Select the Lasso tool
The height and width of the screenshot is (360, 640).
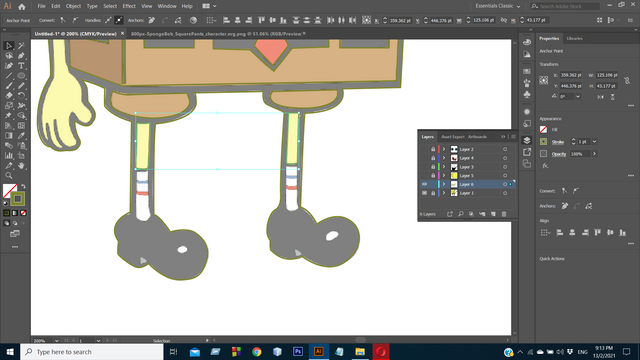(x=9, y=56)
